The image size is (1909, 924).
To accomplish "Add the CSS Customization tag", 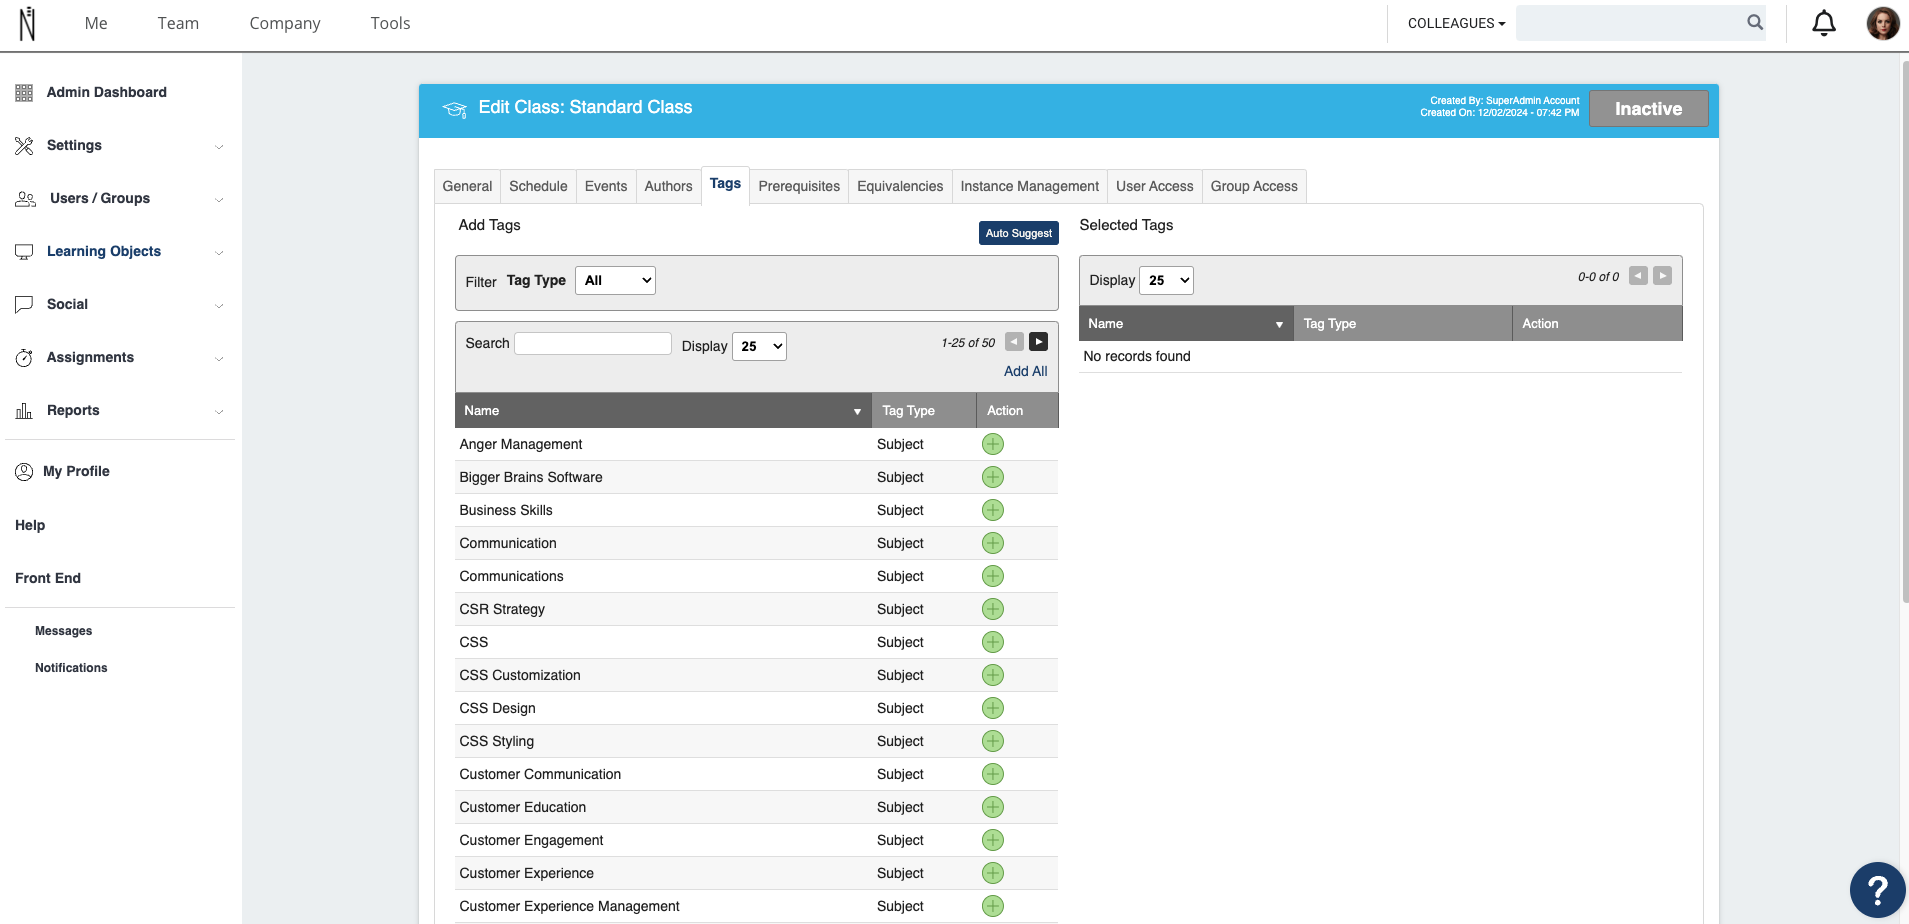I will [x=993, y=675].
